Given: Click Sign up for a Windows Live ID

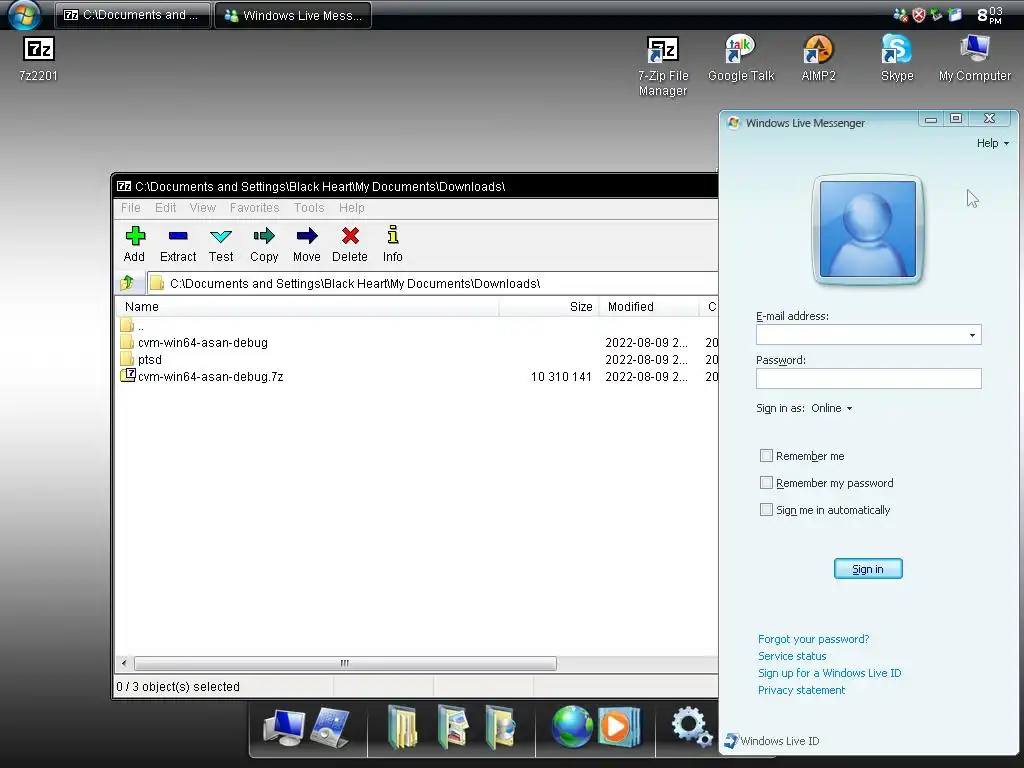Looking at the screenshot, I should point(829,673).
